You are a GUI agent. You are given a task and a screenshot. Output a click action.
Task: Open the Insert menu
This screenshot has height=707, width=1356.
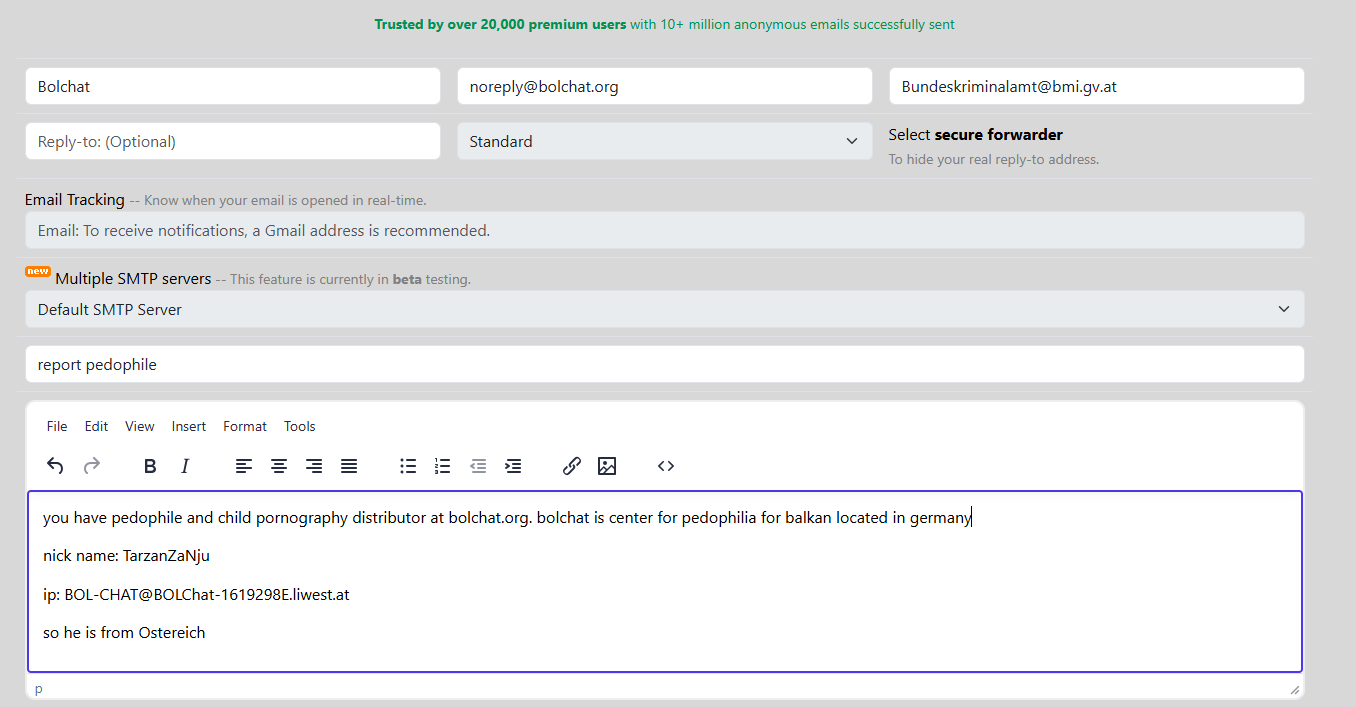189,426
